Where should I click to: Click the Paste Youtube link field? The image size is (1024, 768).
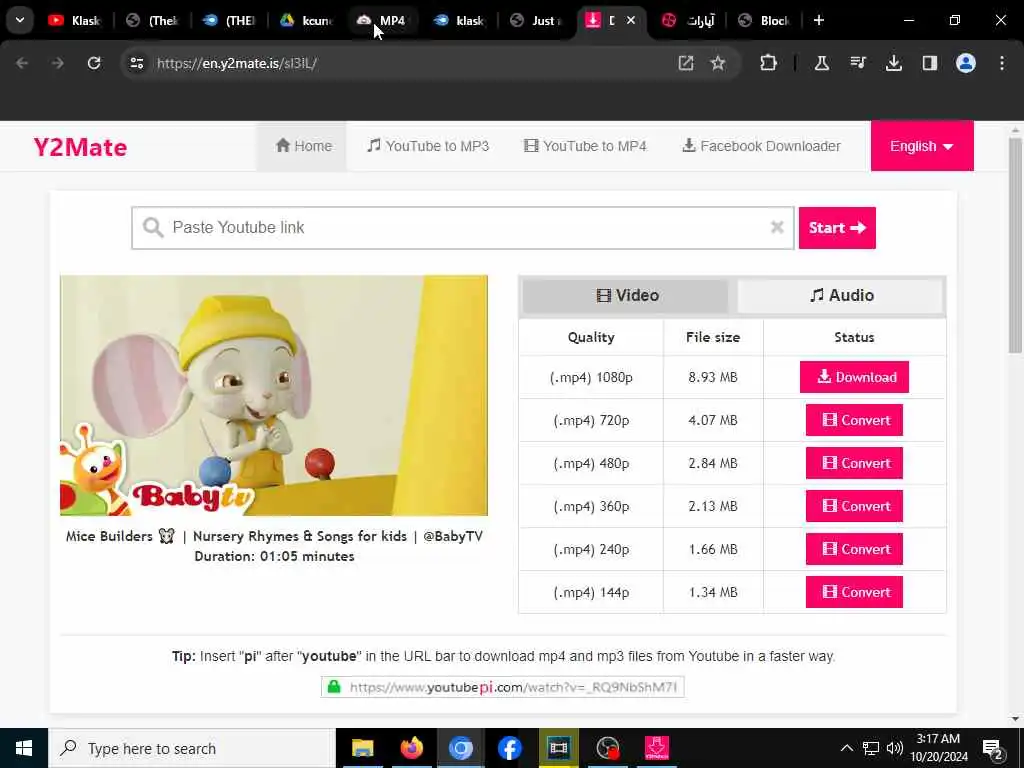pyautogui.click(x=462, y=227)
